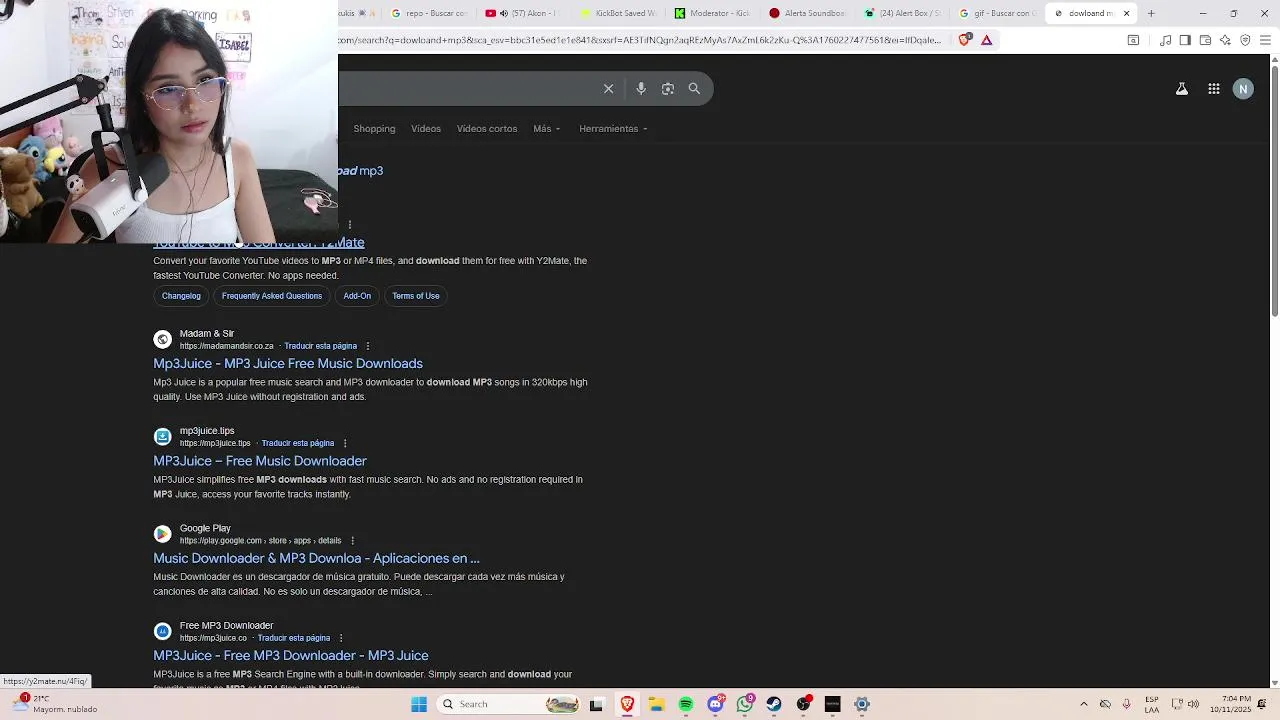Click the Brave VPN shield icon
This screenshot has width=1280, height=720.
coord(1245,40)
